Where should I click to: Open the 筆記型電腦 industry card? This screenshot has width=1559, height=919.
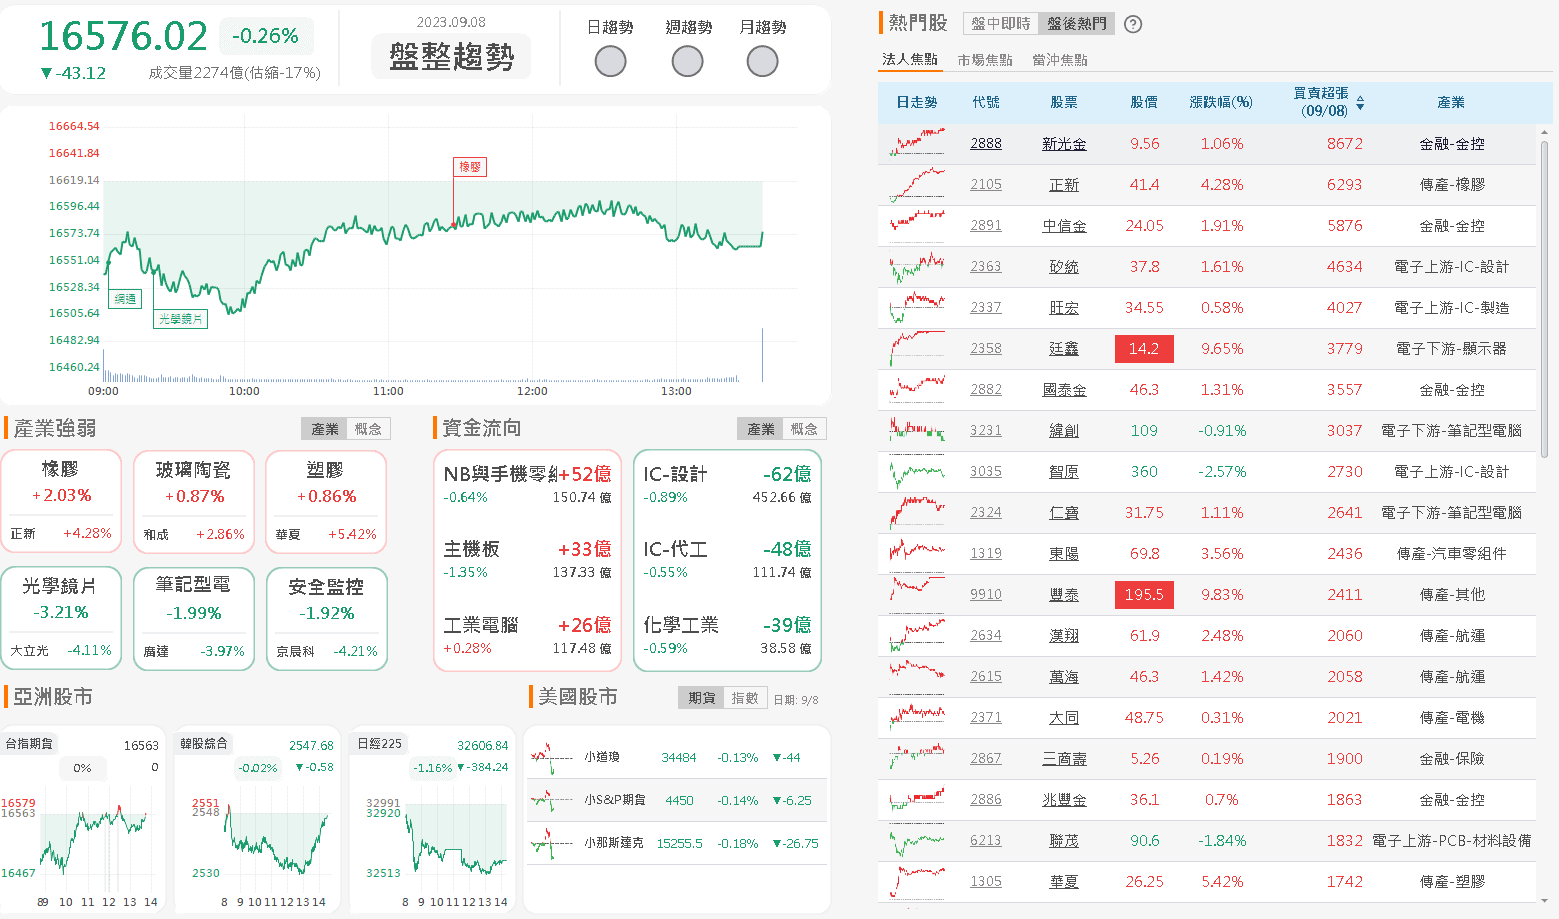click(x=194, y=618)
